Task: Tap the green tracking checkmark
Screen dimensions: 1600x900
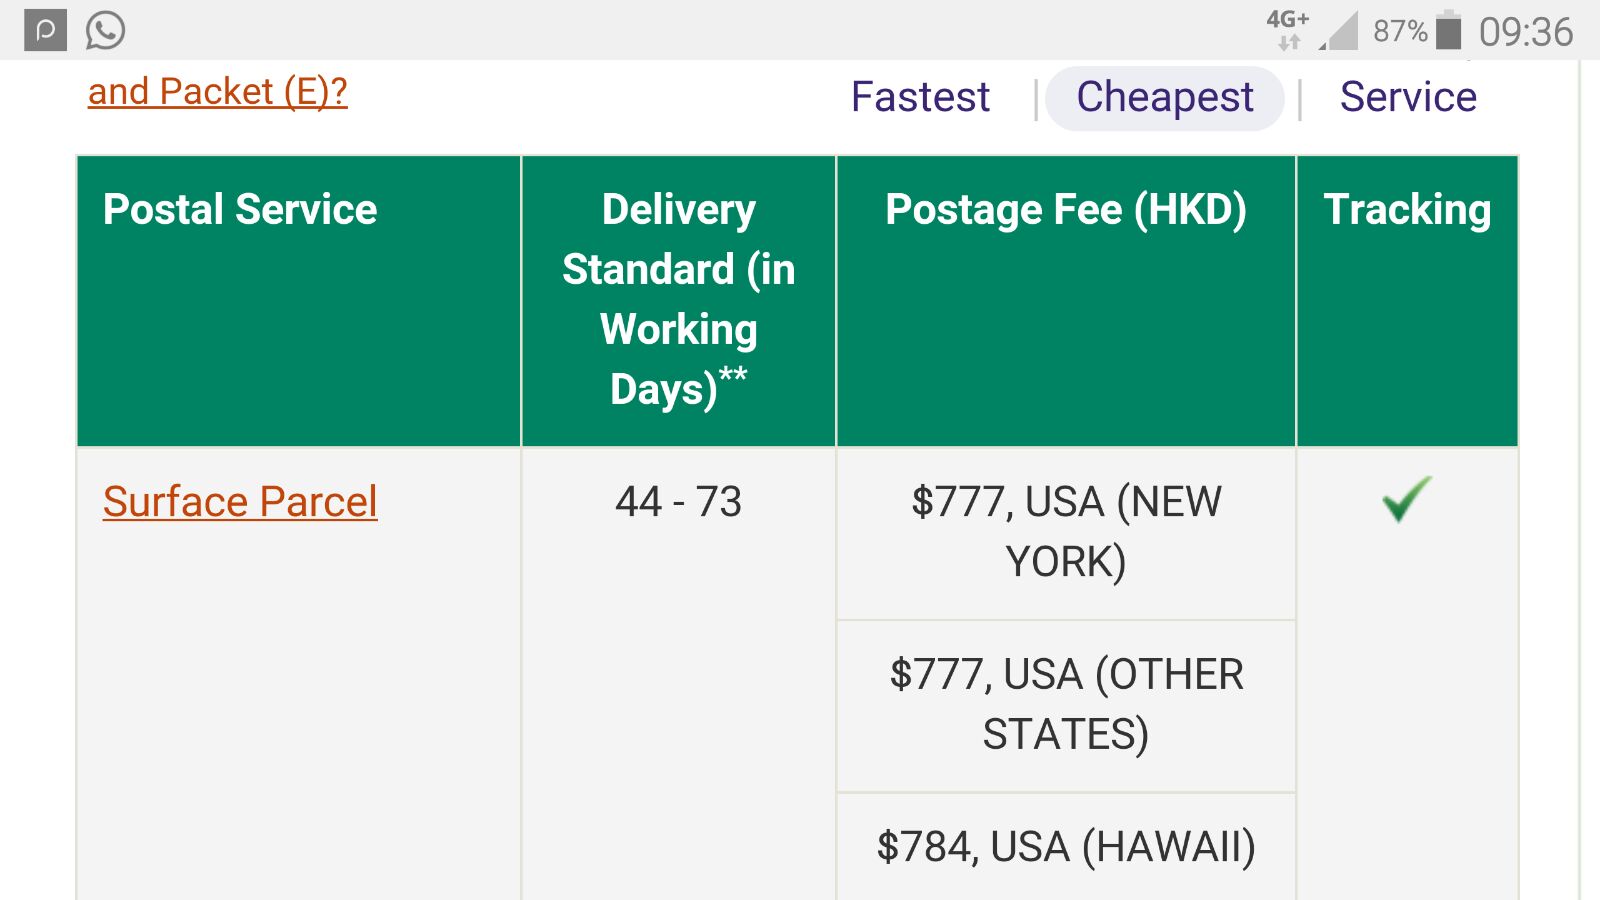Action: click(x=1406, y=499)
